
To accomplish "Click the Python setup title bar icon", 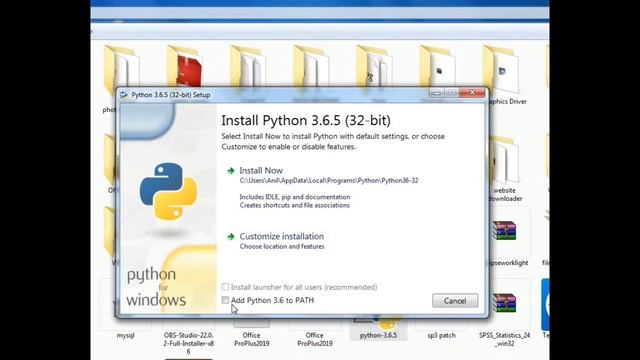I will (124, 95).
